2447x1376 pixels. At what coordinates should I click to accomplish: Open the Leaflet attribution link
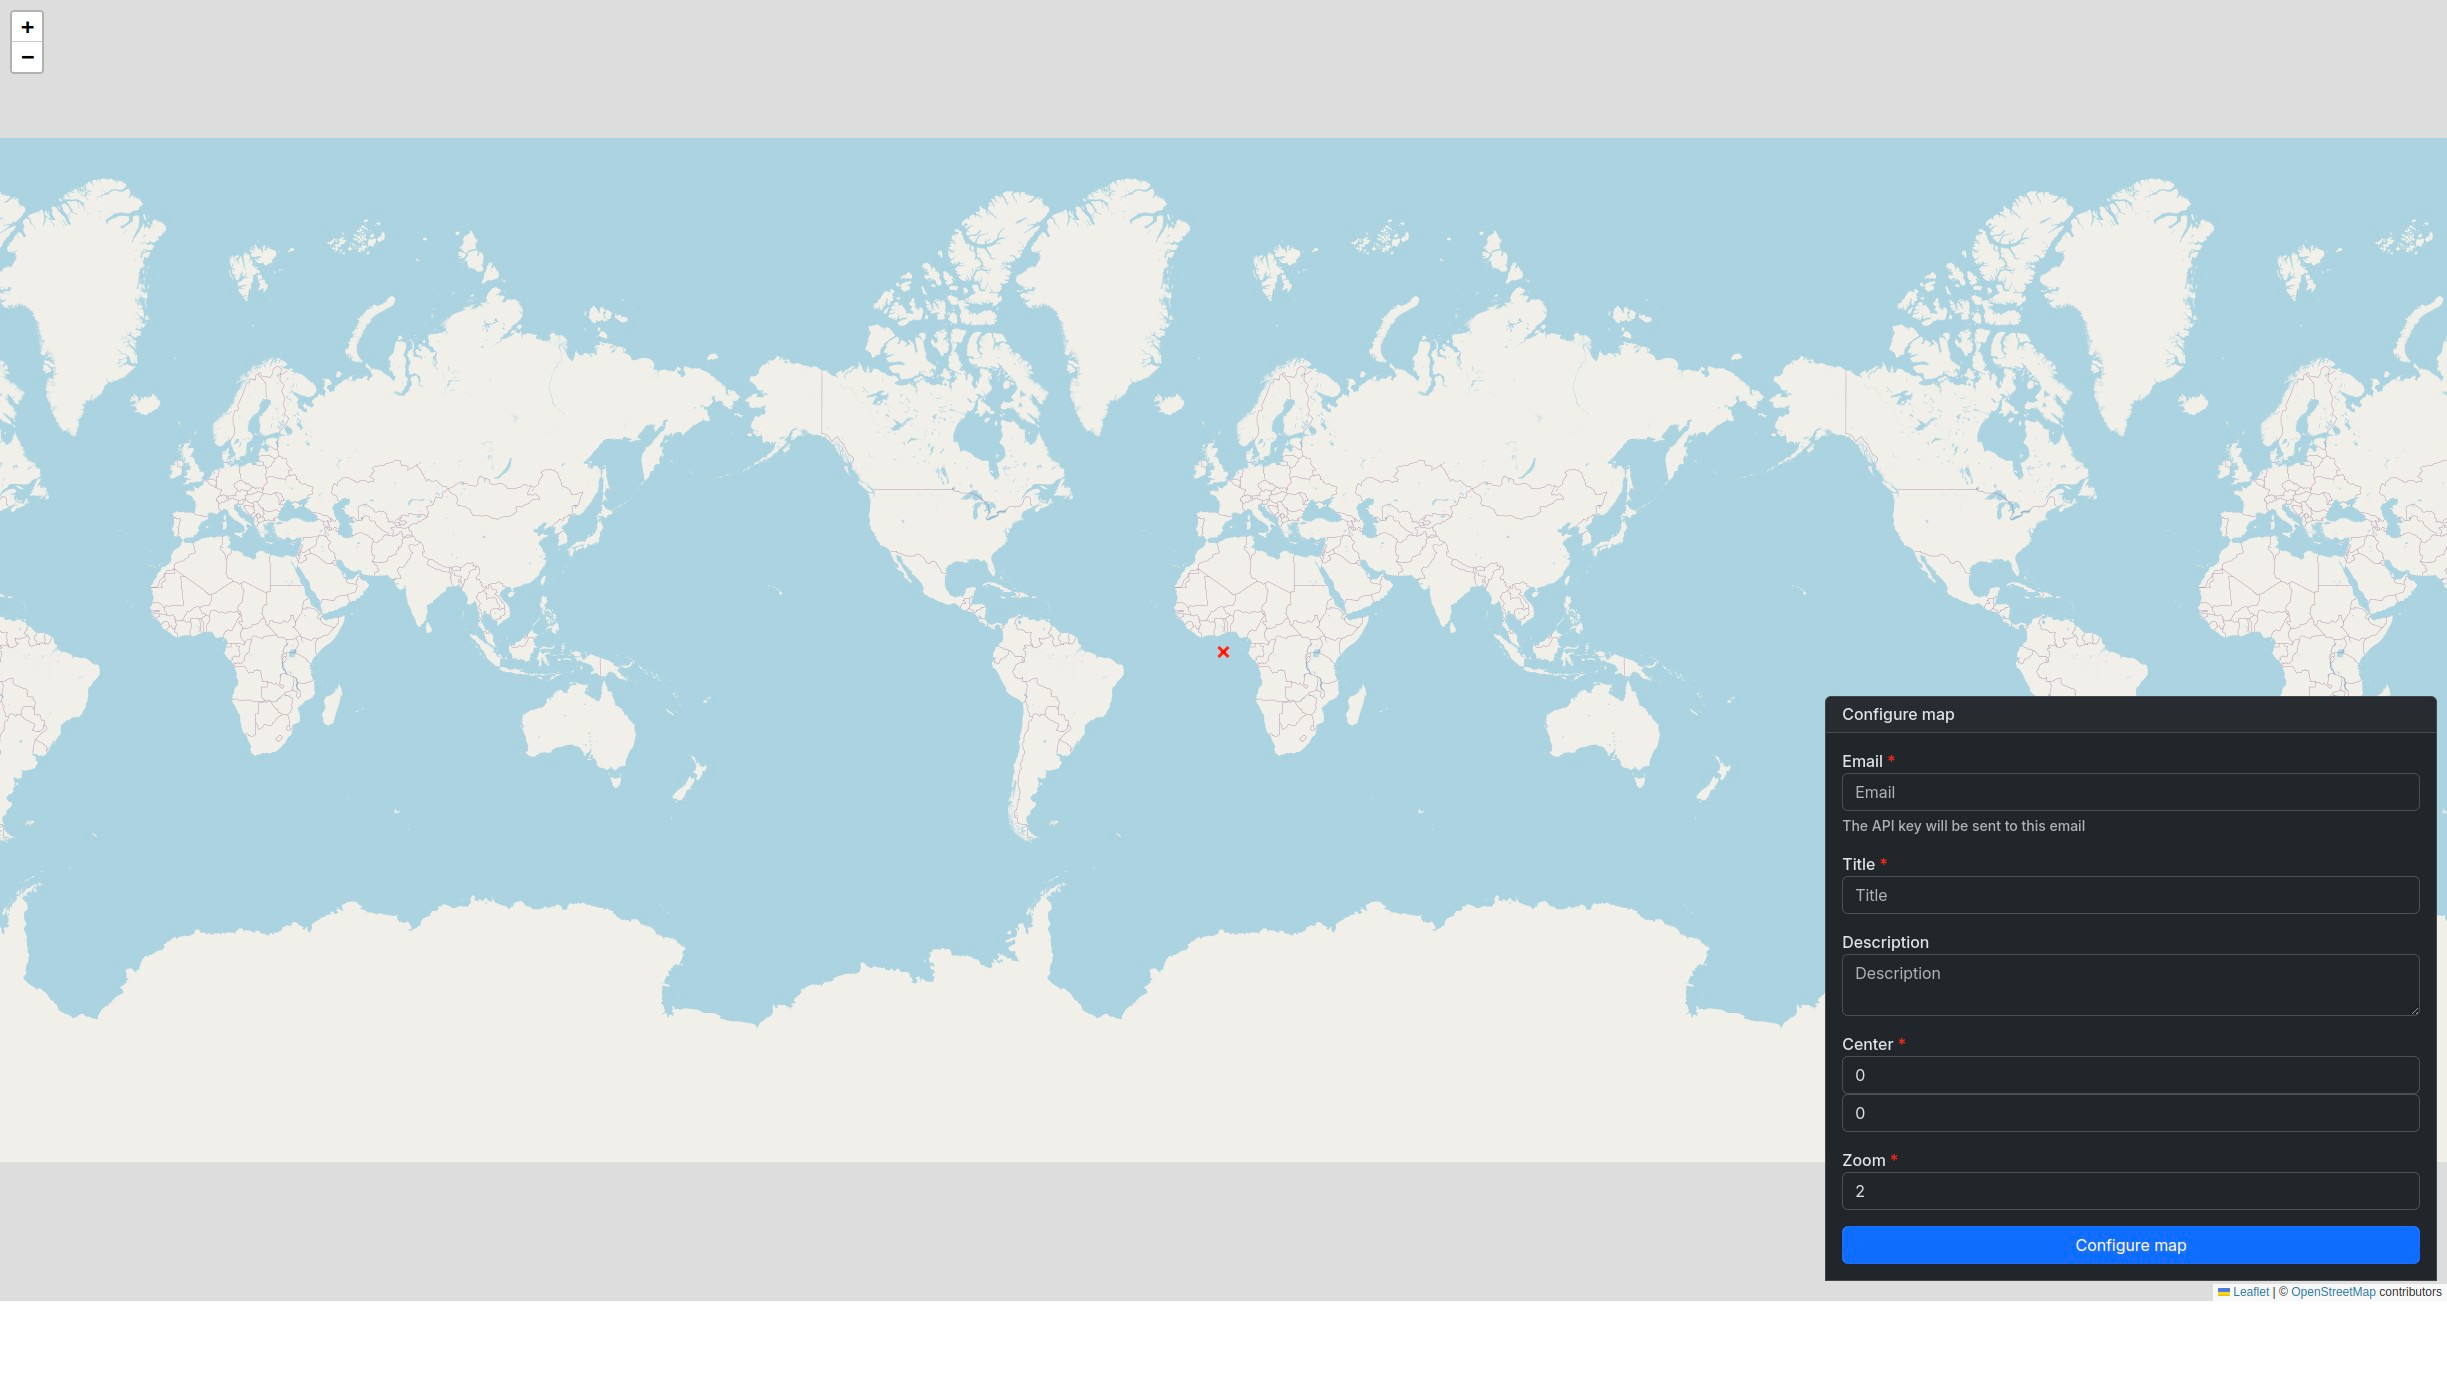click(x=2251, y=1292)
